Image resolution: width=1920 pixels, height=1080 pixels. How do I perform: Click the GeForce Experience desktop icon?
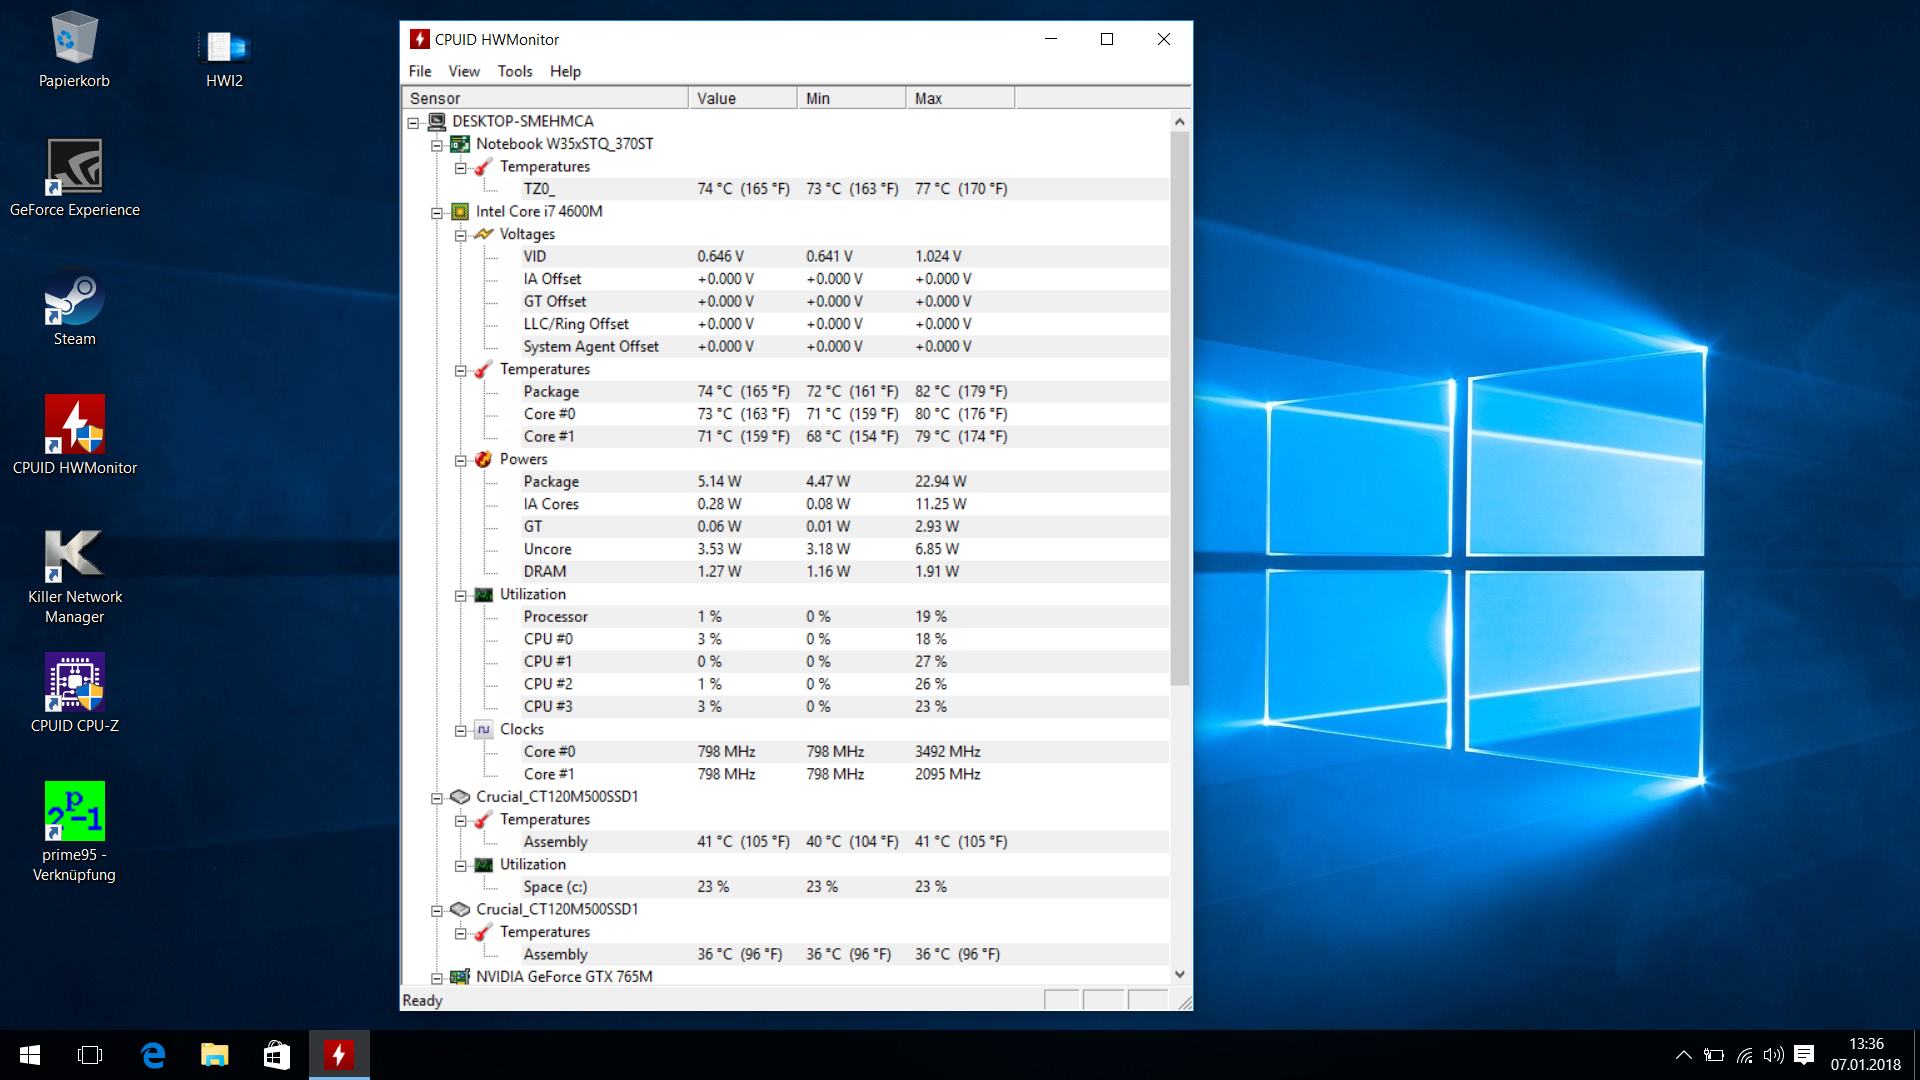(x=74, y=167)
